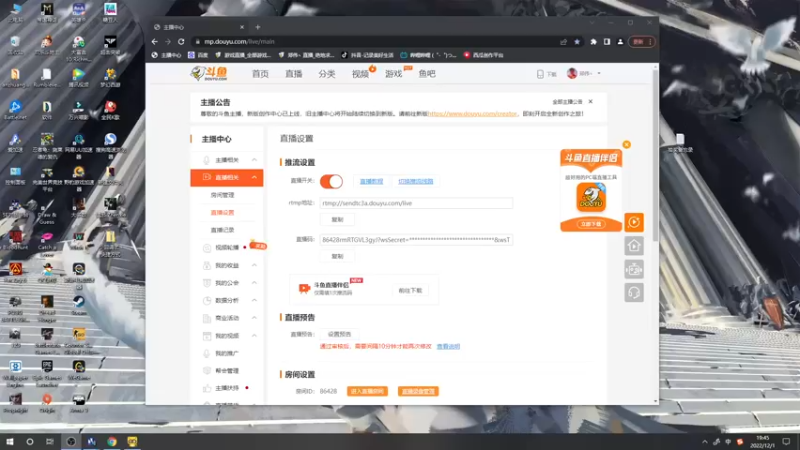Click the link right of 直播教程
This screenshot has width=800, height=450.
[416, 181]
